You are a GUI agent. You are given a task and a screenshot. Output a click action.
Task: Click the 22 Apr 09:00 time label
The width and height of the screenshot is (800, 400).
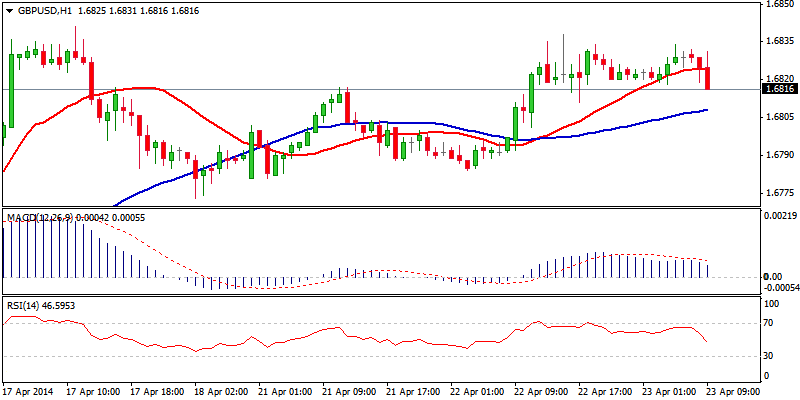(541, 391)
